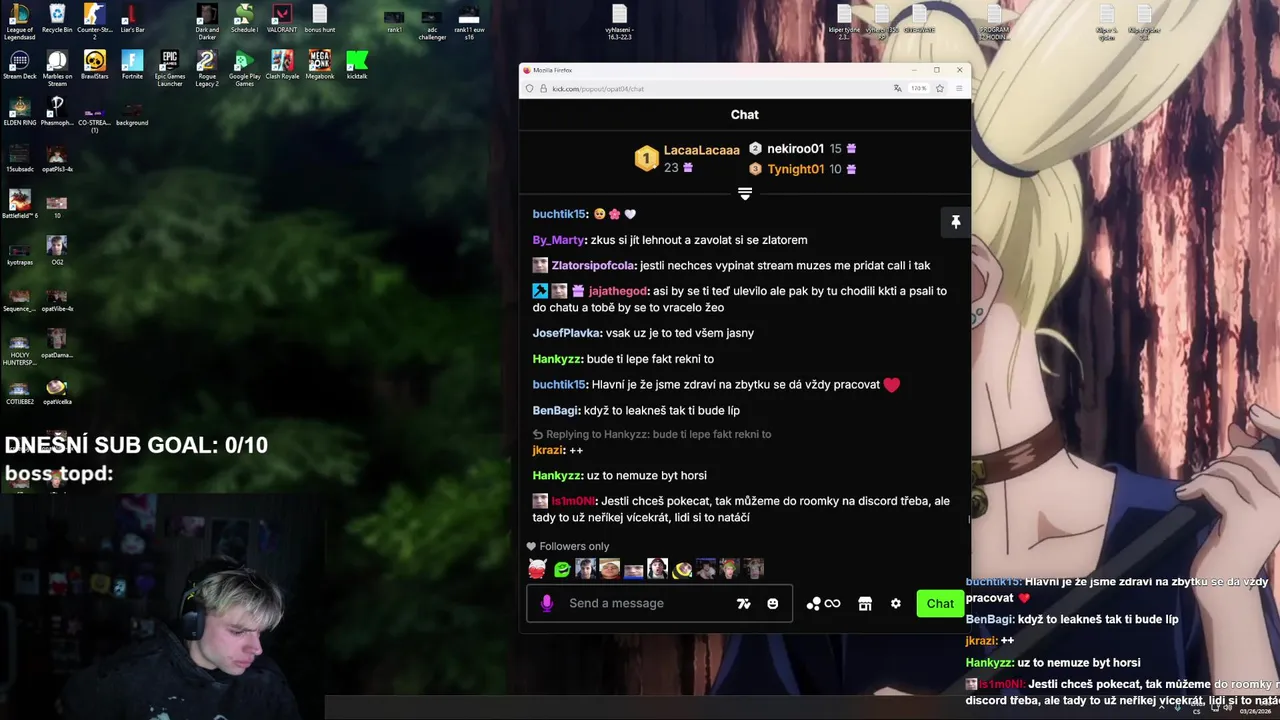Launch Fortnite from the desktop

click(x=132, y=65)
